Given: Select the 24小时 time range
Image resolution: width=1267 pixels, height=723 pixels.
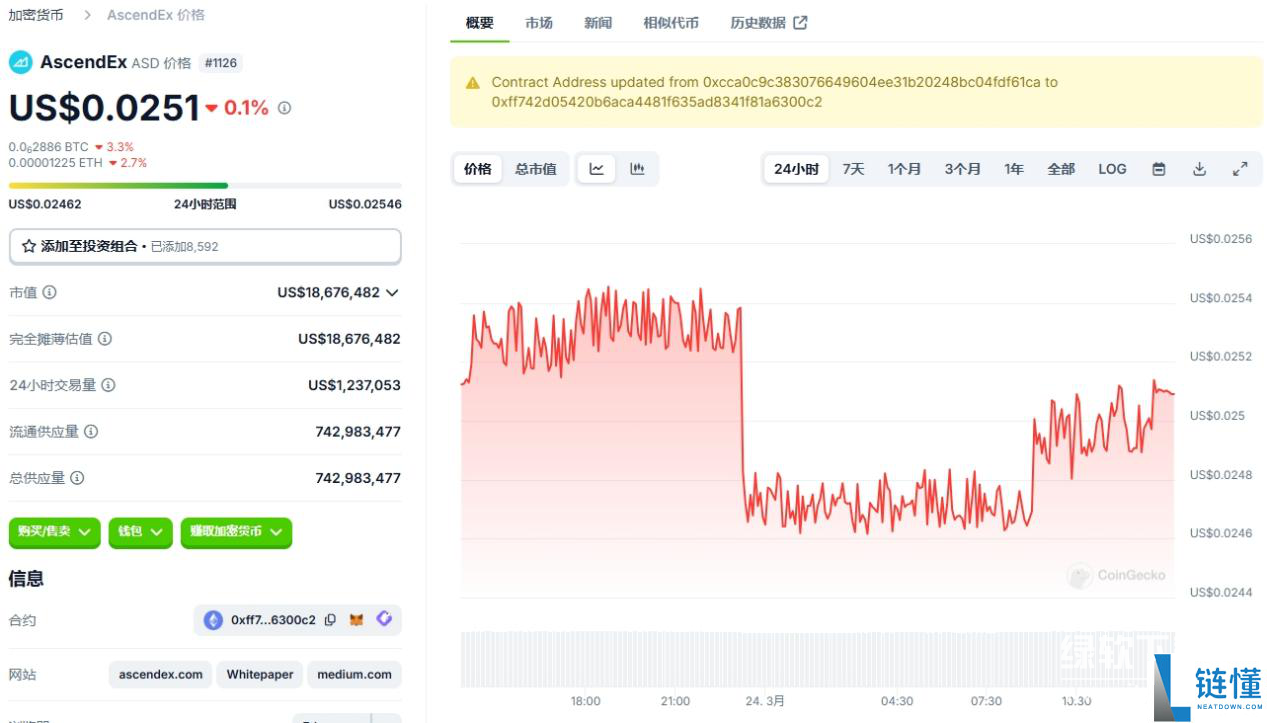Looking at the screenshot, I should point(796,169).
